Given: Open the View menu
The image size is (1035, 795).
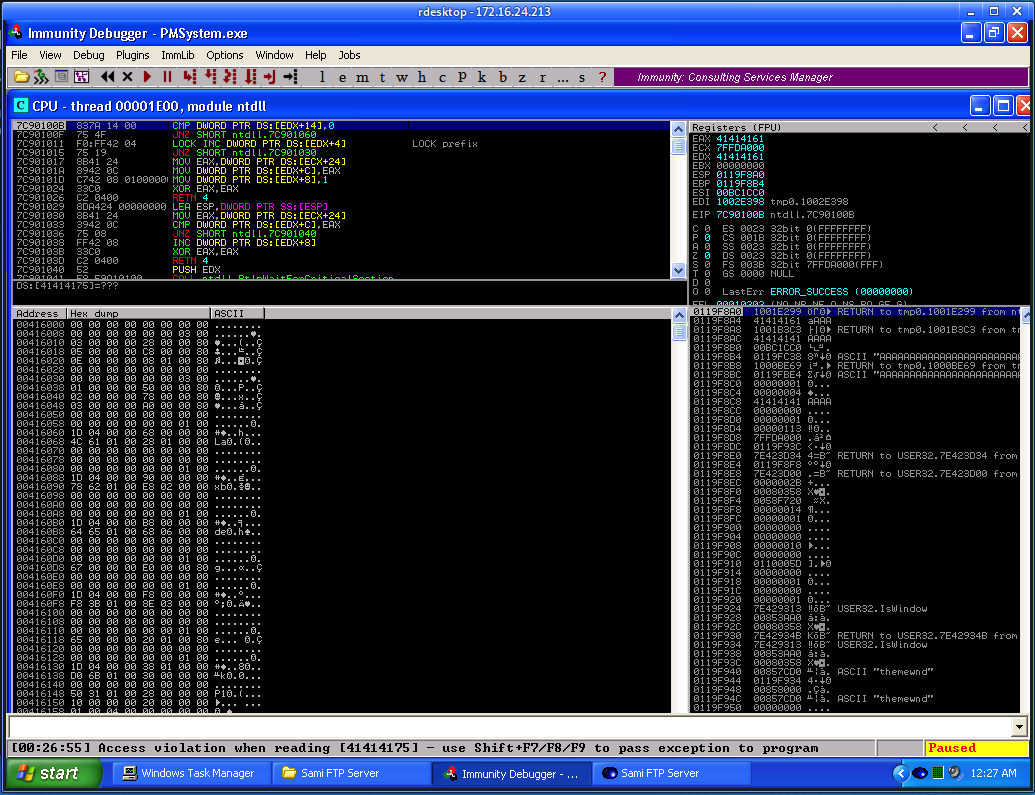Looking at the screenshot, I should coord(50,55).
